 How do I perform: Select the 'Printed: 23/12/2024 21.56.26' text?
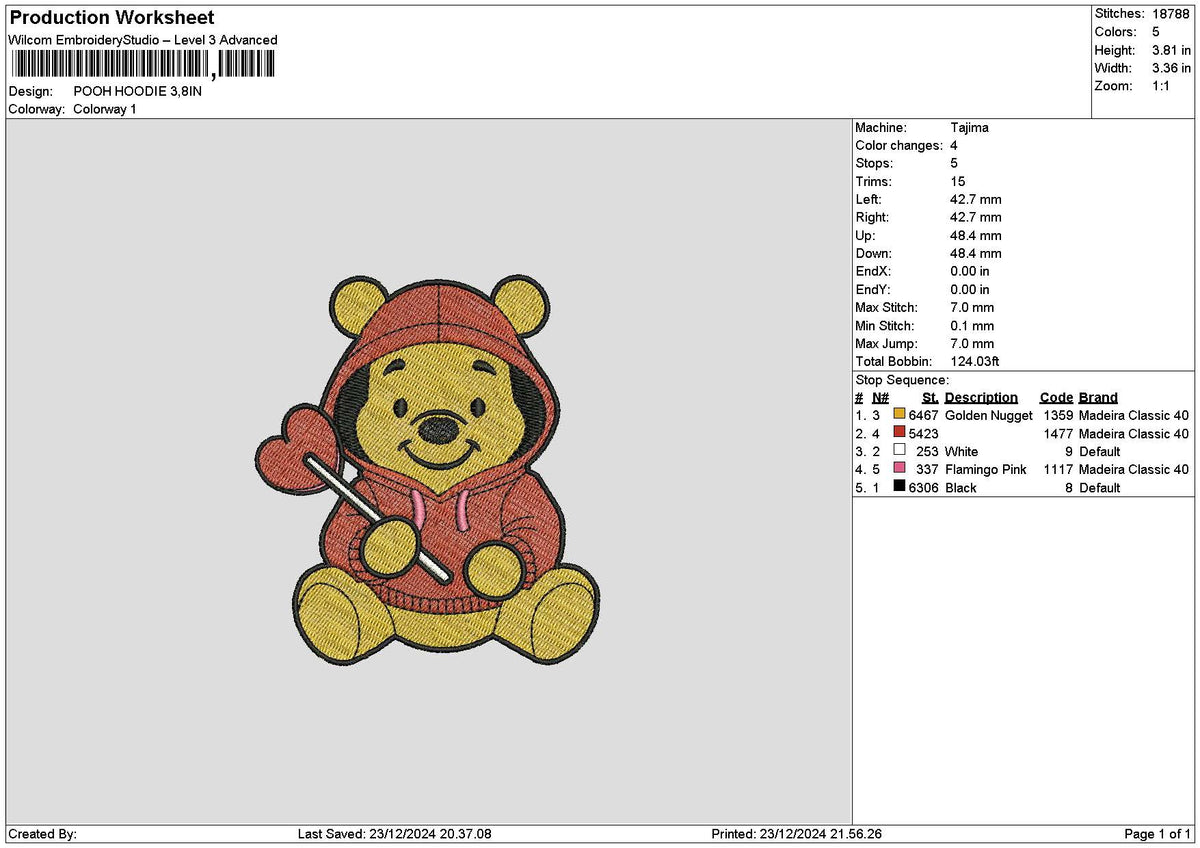tap(797, 834)
